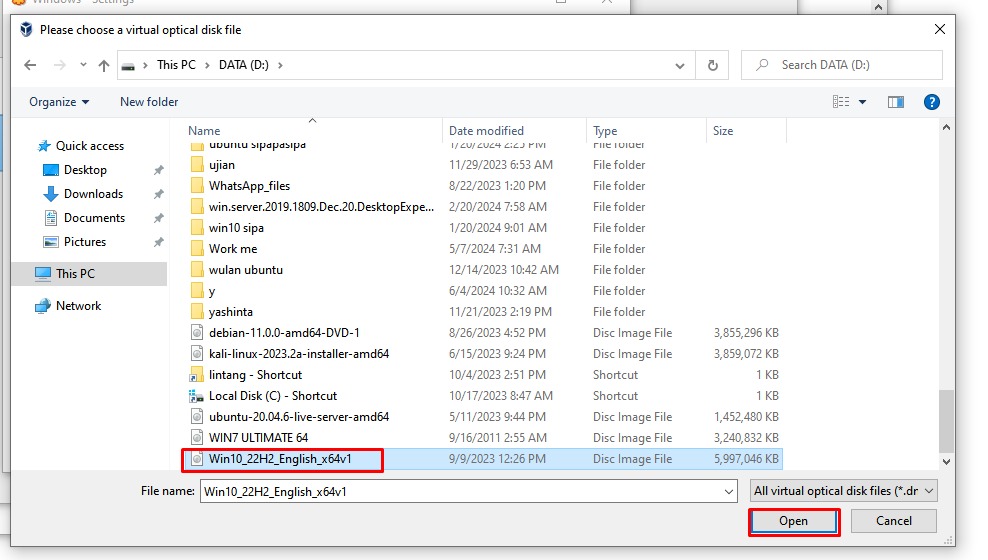The width and height of the screenshot is (988, 560).
Task: Click the Forward navigation arrow
Action: pyautogui.click(x=59, y=65)
